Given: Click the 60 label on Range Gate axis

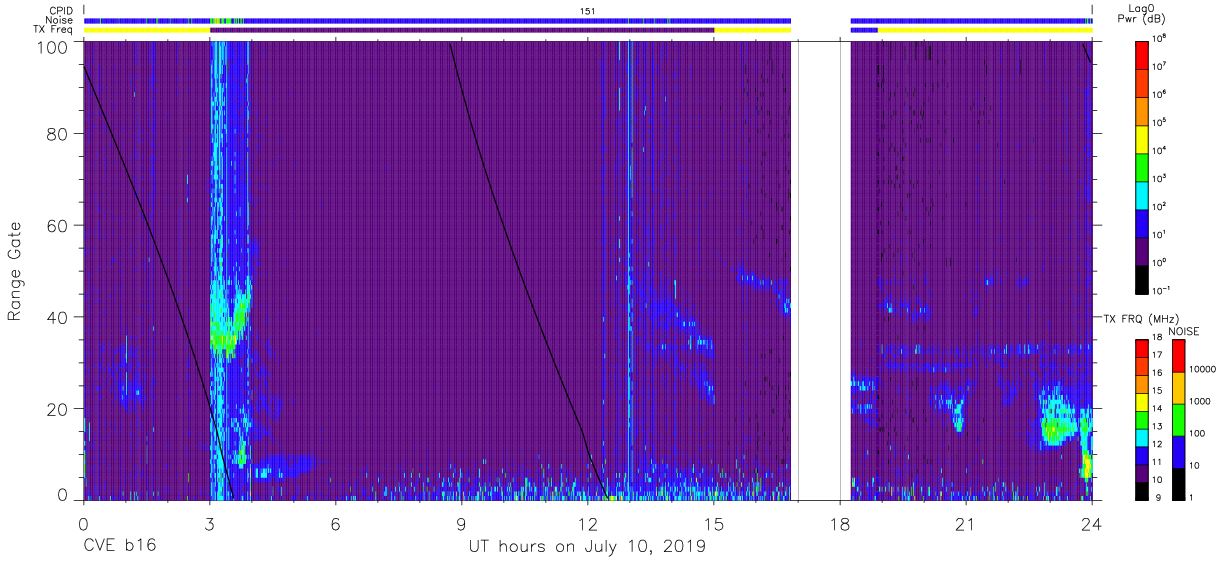Looking at the screenshot, I should pos(59,225).
